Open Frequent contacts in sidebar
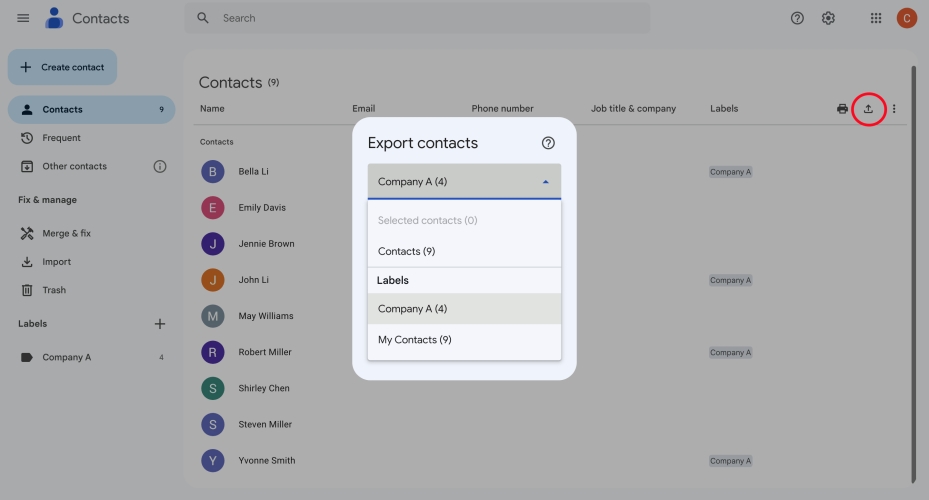This screenshot has height=500, width=929. 91,138
